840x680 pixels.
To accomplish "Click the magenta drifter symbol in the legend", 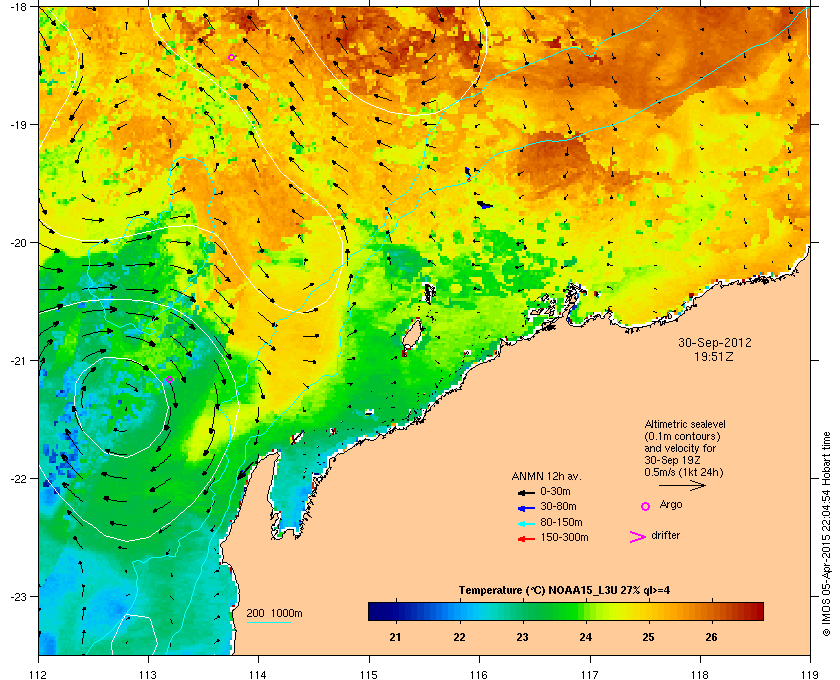I will [638, 537].
